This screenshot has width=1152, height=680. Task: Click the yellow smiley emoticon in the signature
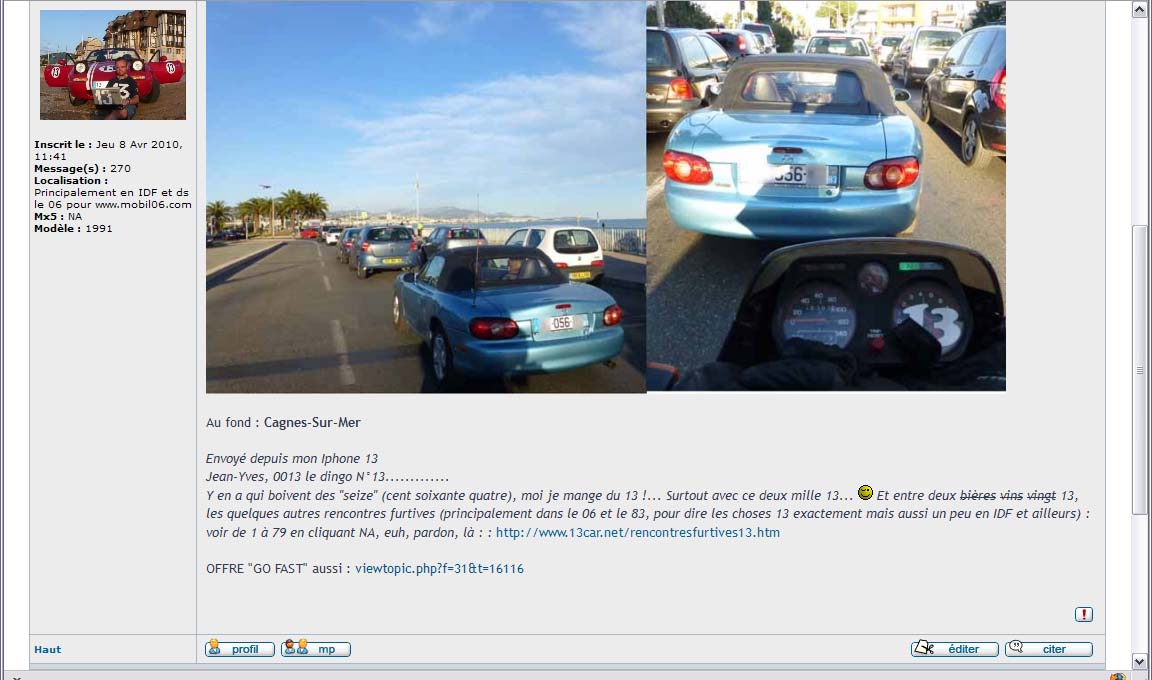click(x=865, y=493)
